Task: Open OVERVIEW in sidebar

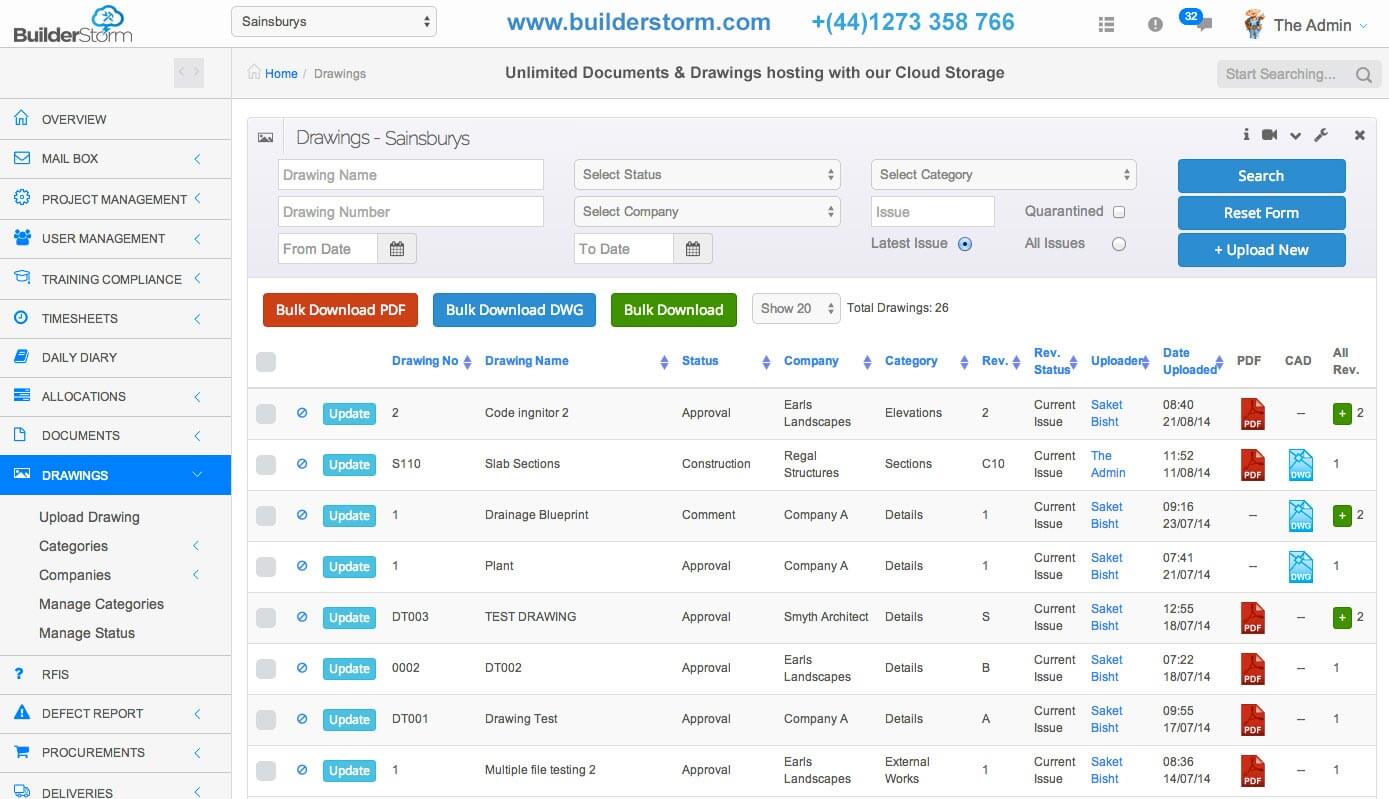Action: point(115,119)
